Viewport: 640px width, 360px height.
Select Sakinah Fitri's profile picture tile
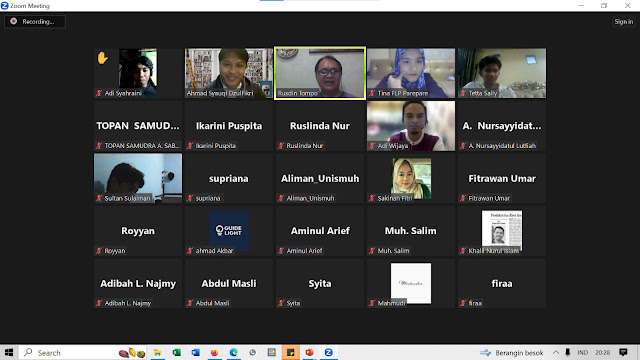pos(411,178)
